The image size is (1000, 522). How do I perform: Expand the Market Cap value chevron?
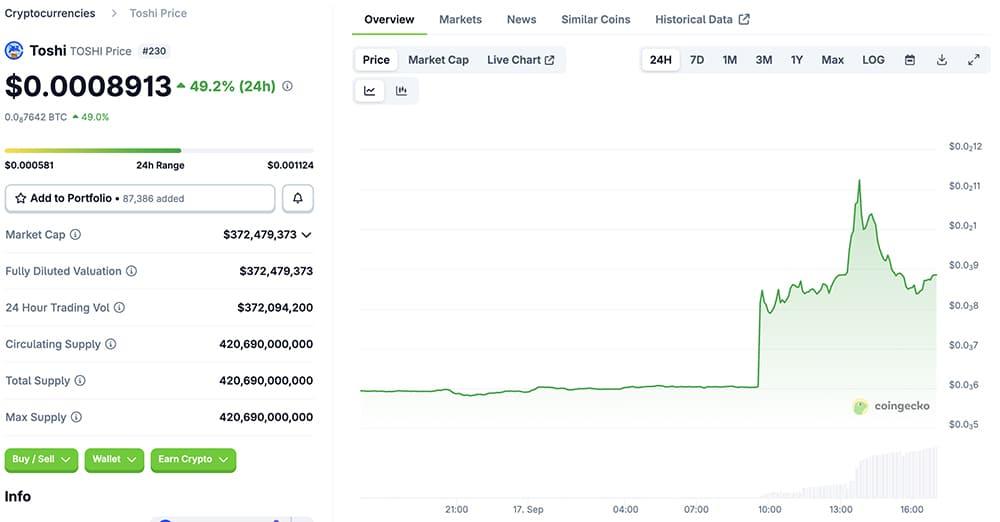pyautogui.click(x=306, y=235)
